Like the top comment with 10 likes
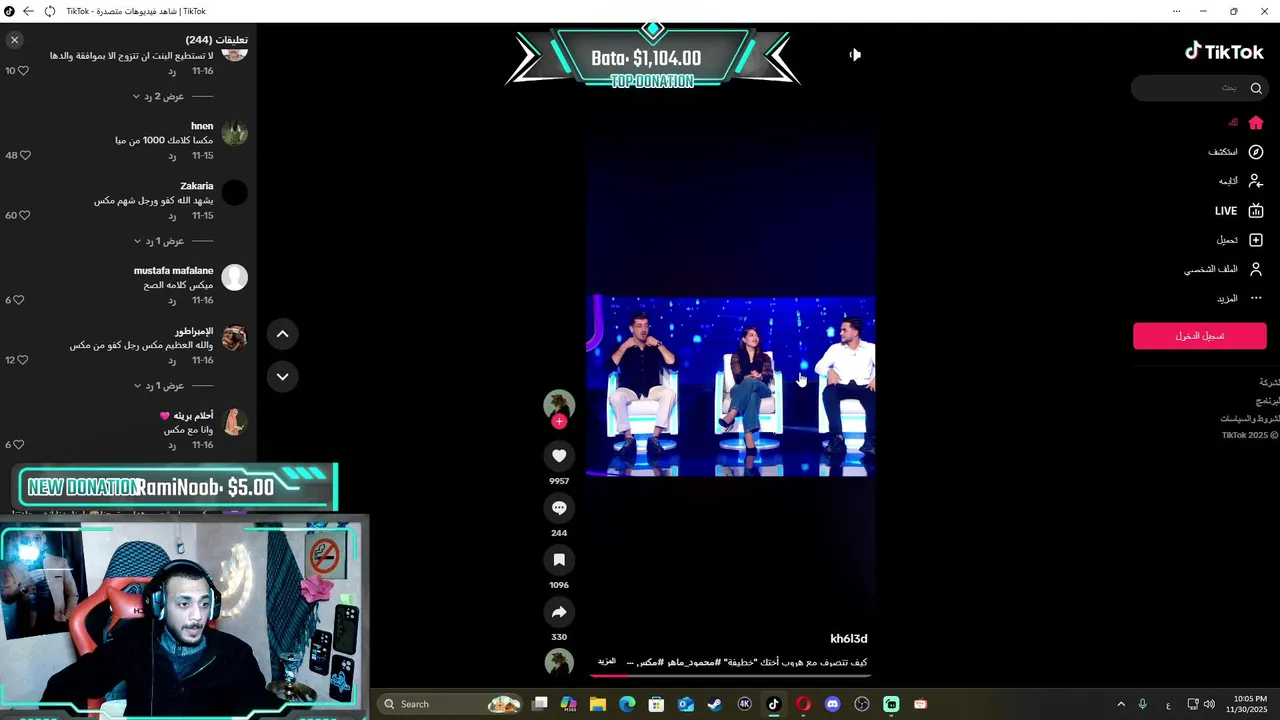 25,71
